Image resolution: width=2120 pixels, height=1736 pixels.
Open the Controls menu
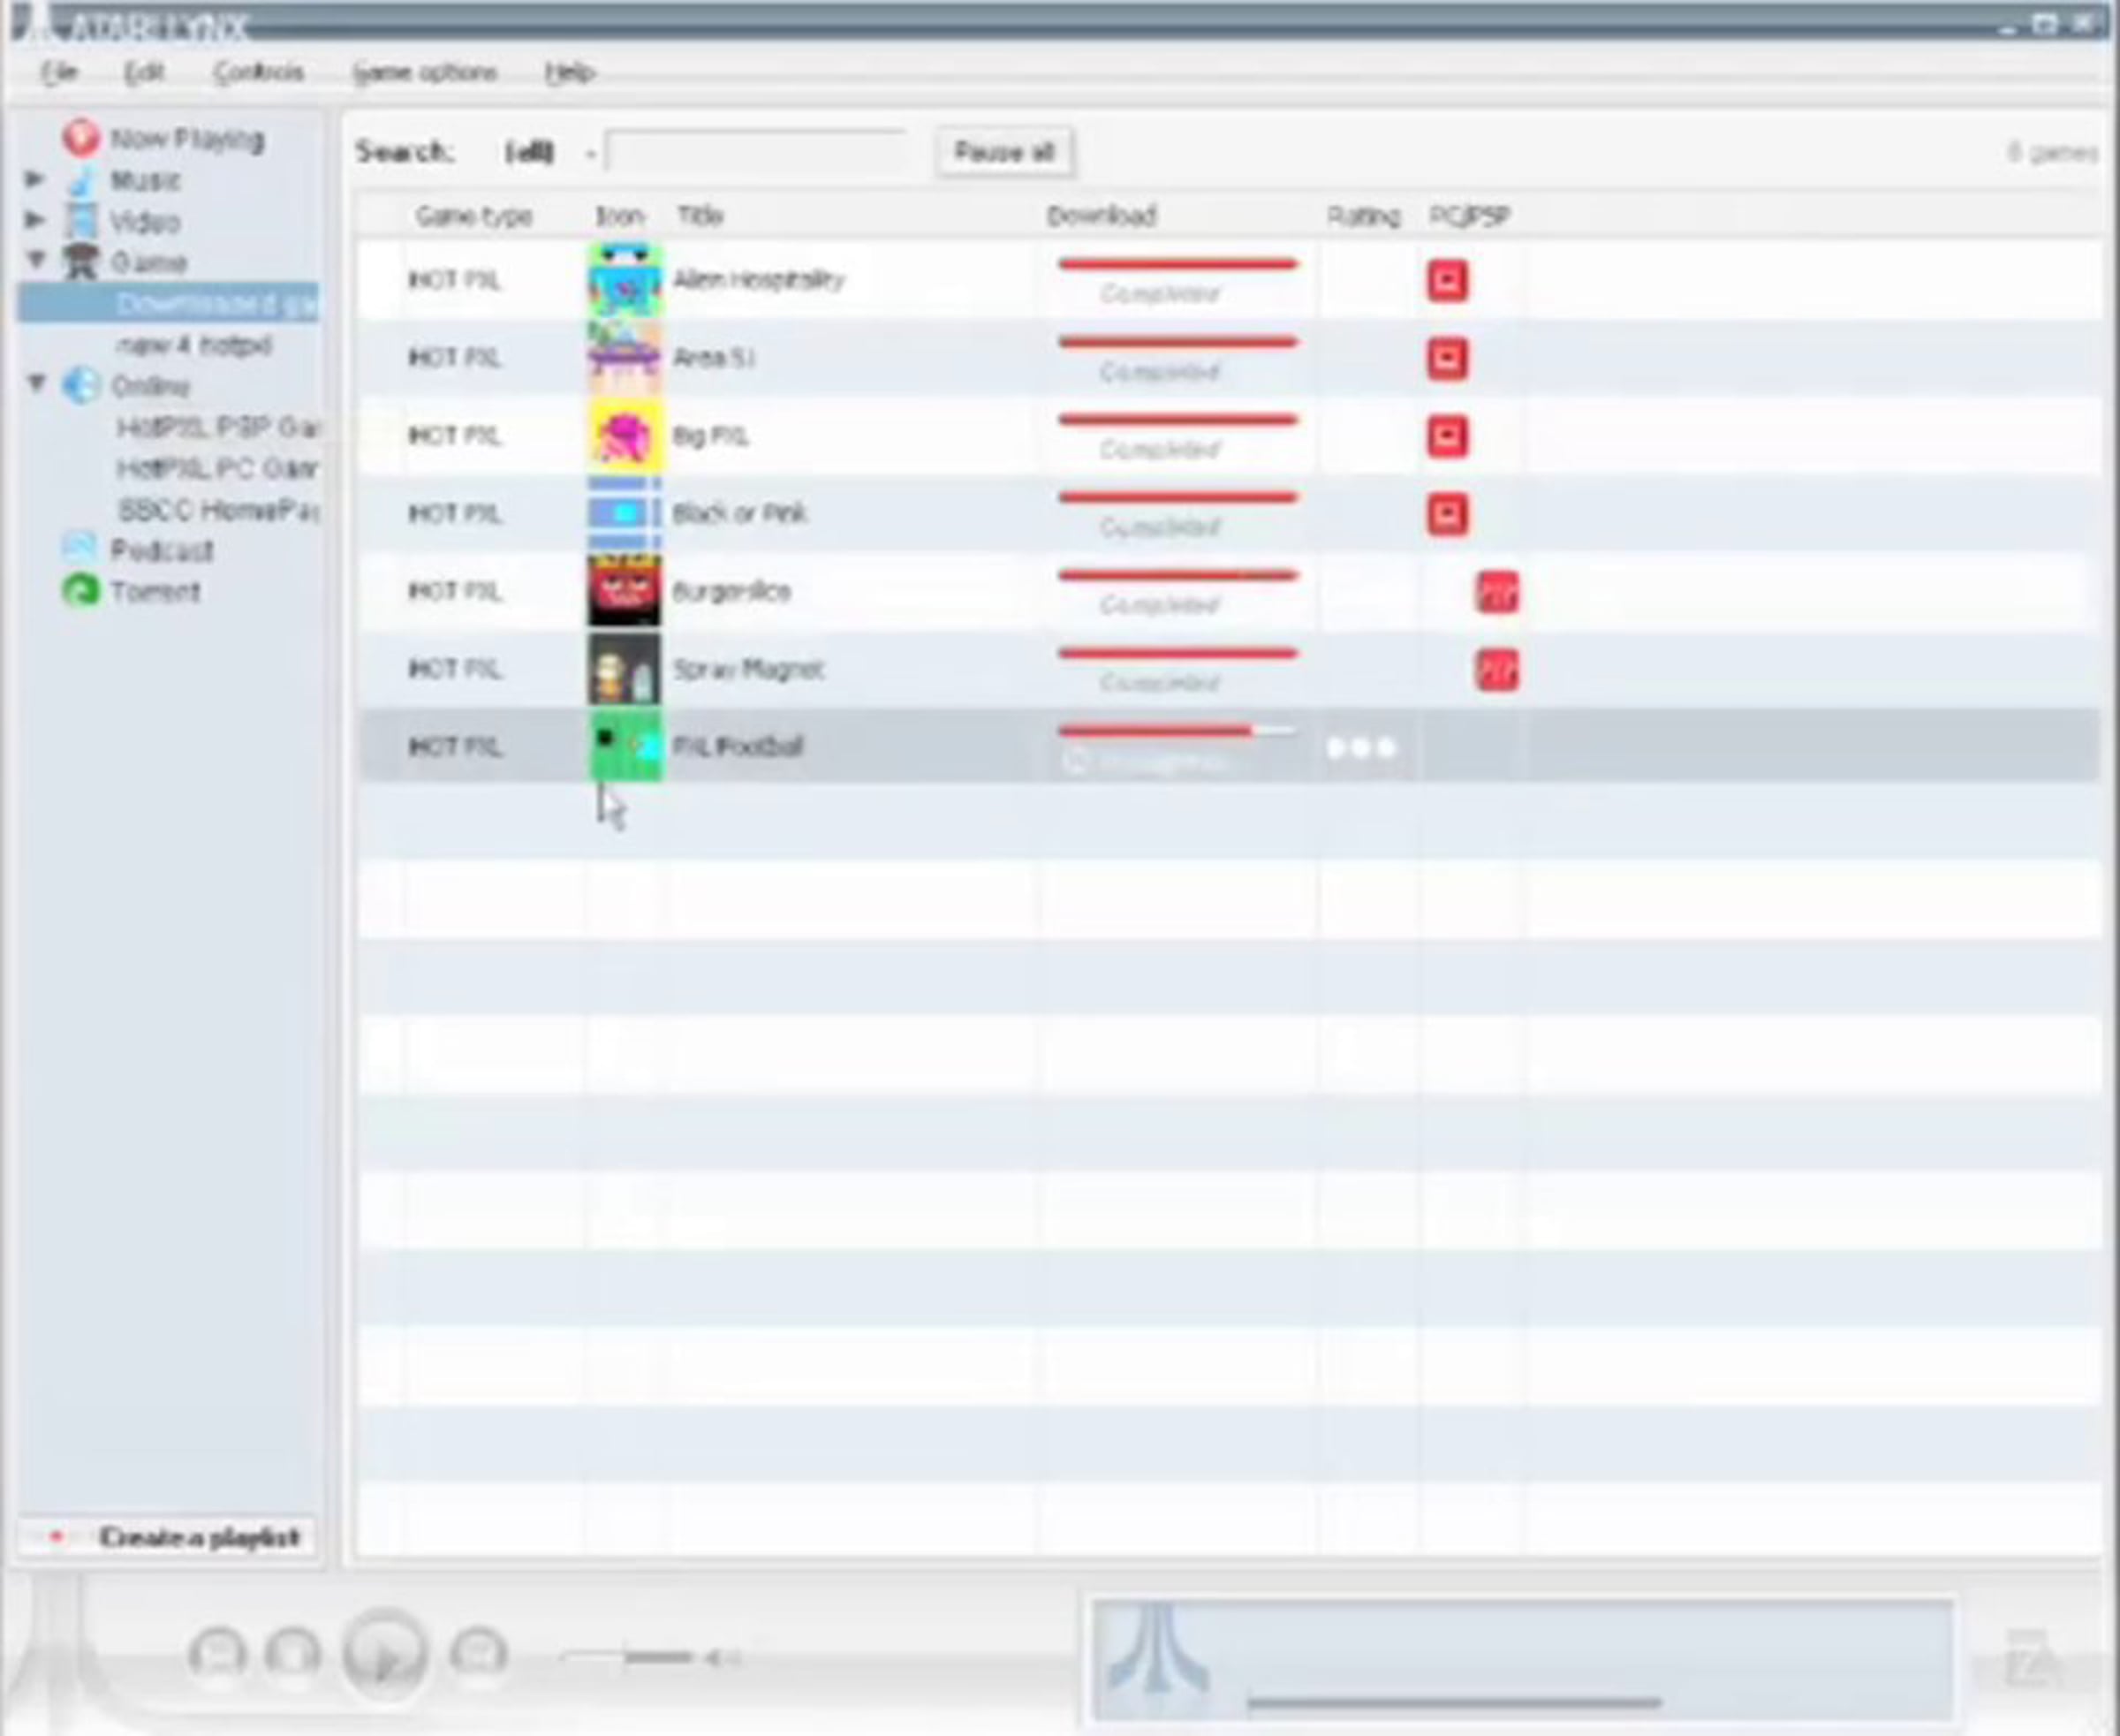click(259, 72)
